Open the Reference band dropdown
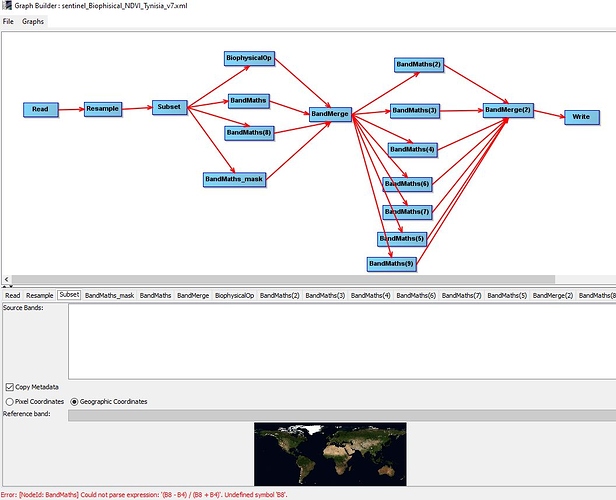 (342, 415)
